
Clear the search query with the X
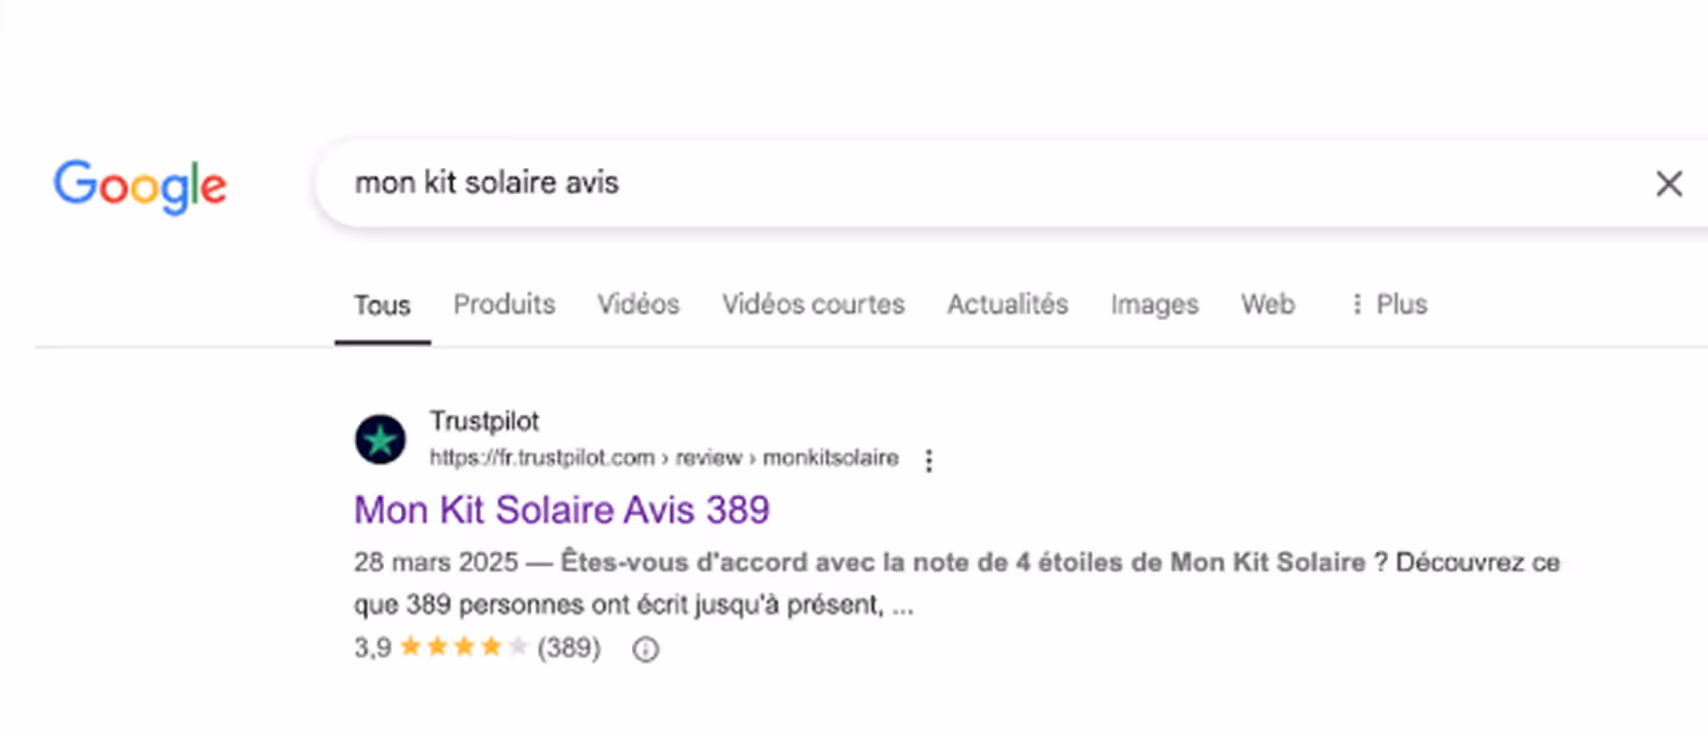1668,183
